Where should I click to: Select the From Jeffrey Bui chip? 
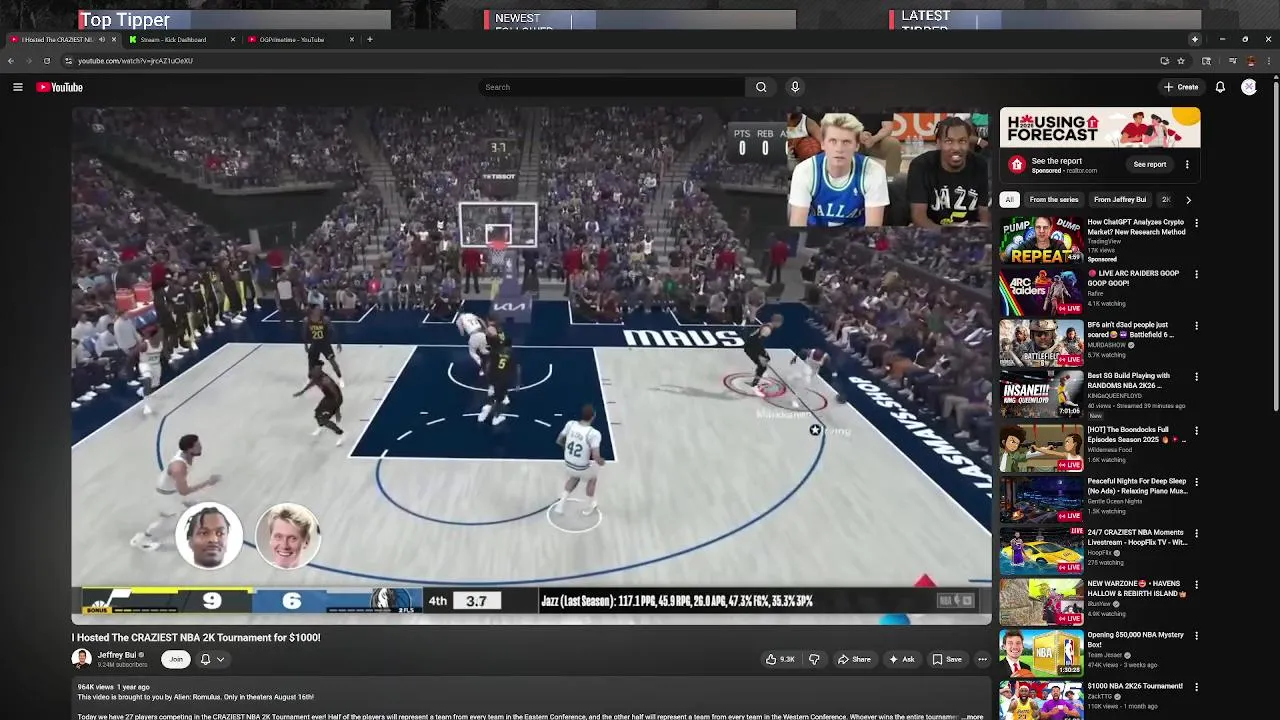point(1120,200)
